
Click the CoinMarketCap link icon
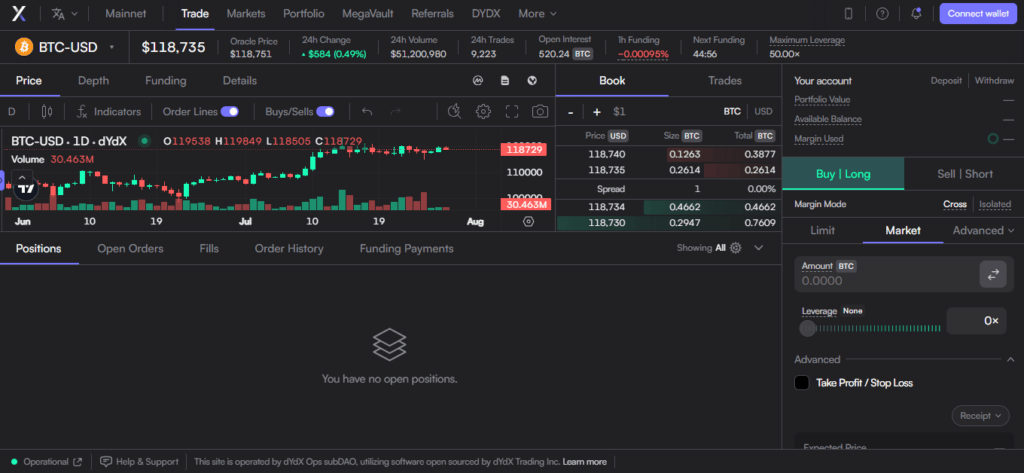pyautogui.click(x=478, y=81)
